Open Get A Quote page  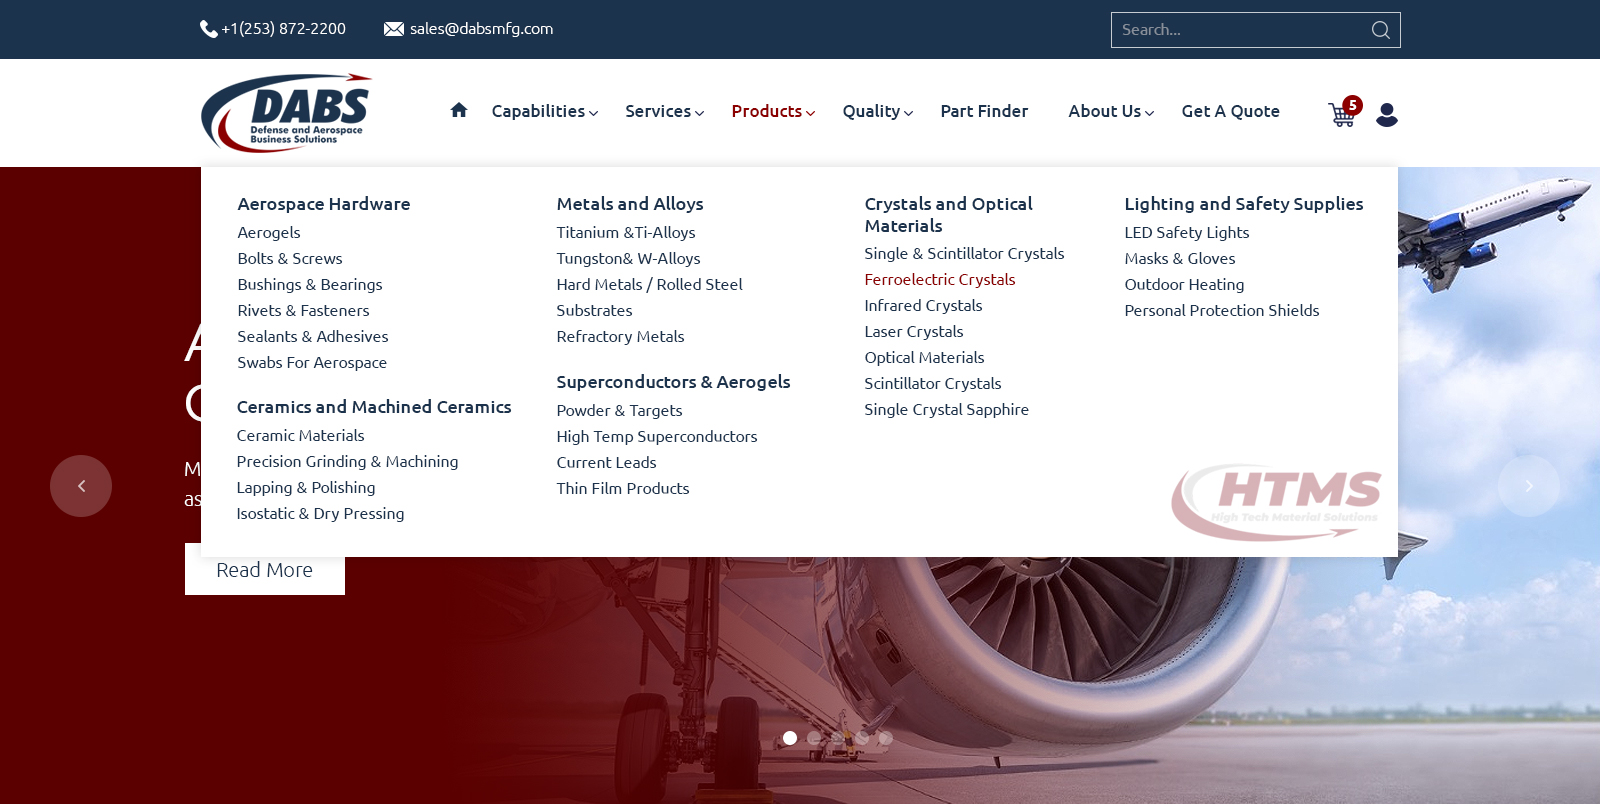click(1230, 111)
